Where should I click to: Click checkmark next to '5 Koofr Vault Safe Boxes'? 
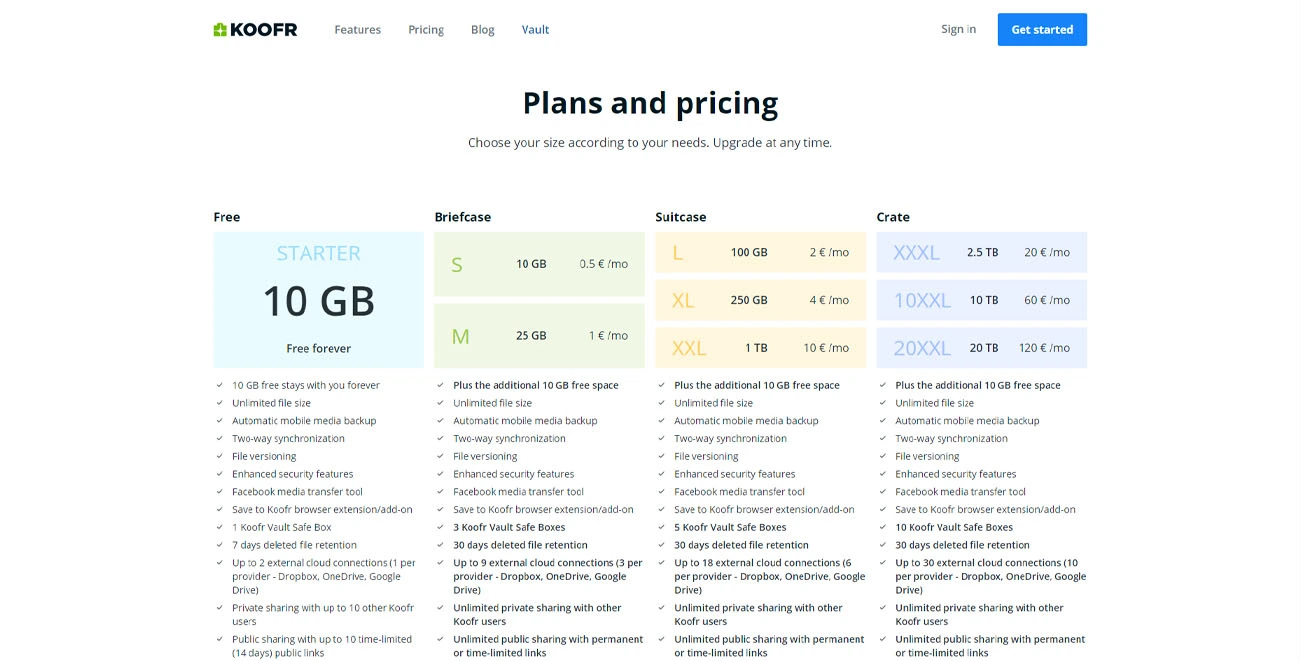pyautogui.click(x=662, y=527)
